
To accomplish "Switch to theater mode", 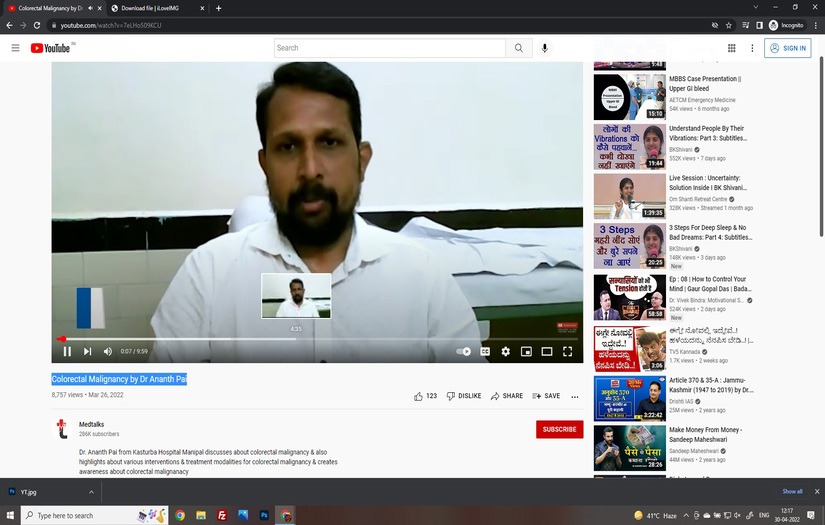I will 547,351.
